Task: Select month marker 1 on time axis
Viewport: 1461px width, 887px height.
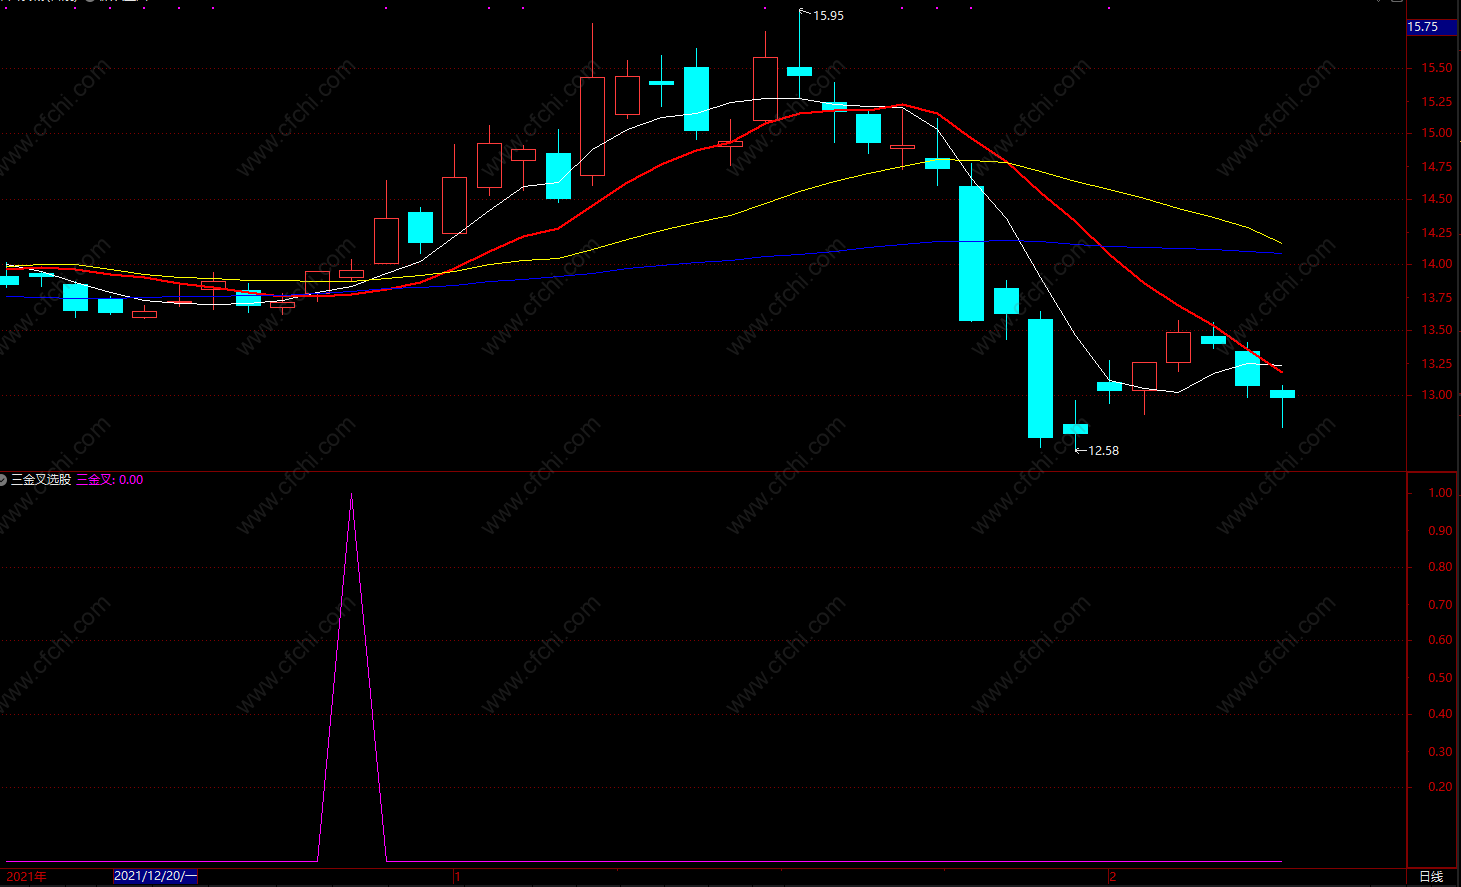Action: click(x=458, y=877)
